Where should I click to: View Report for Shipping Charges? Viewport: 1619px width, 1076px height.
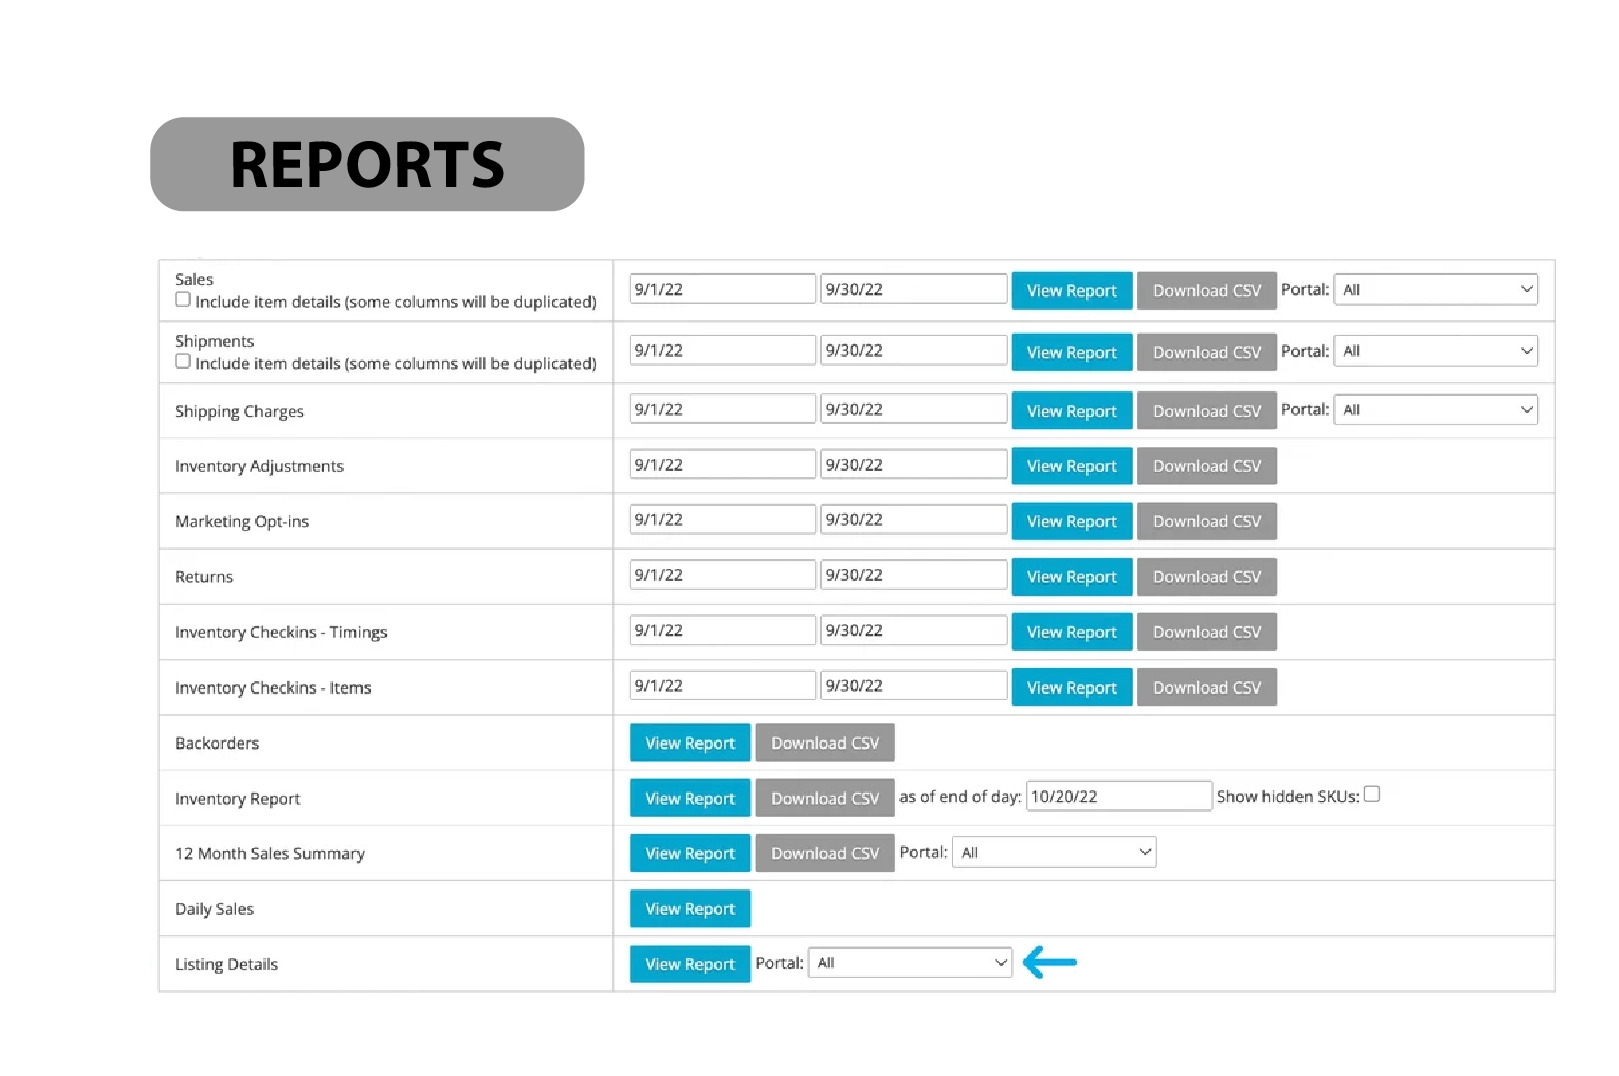[x=1072, y=411]
